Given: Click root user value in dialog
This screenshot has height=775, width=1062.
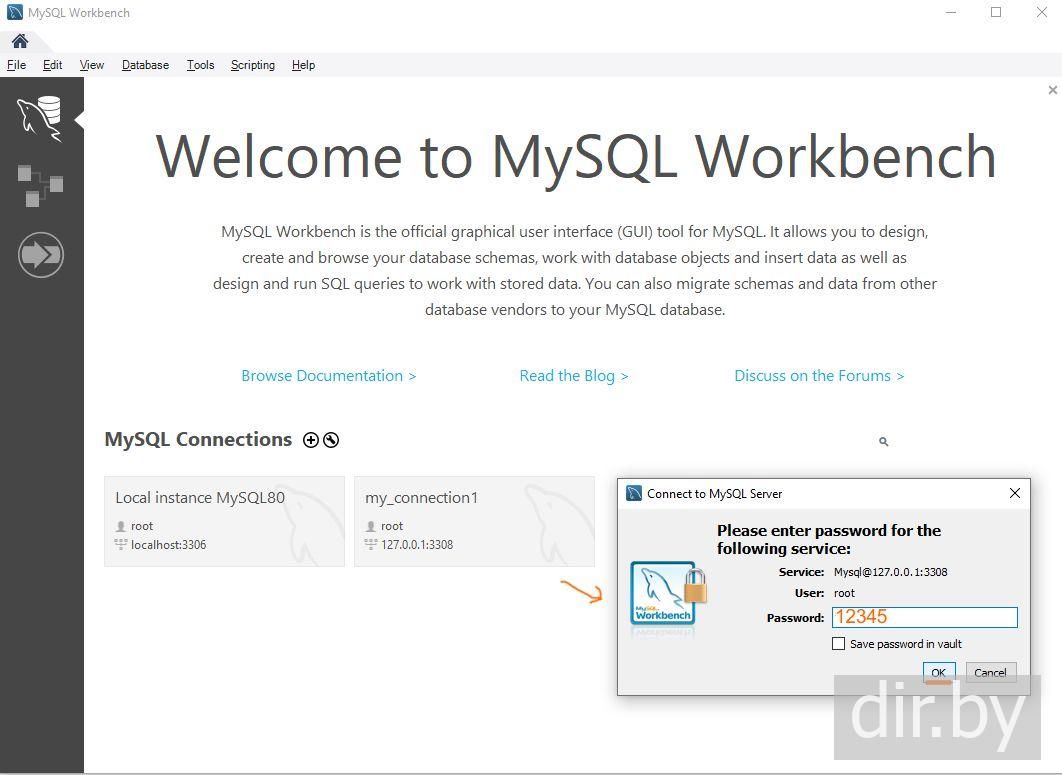Looking at the screenshot, I should click(845, 593).
